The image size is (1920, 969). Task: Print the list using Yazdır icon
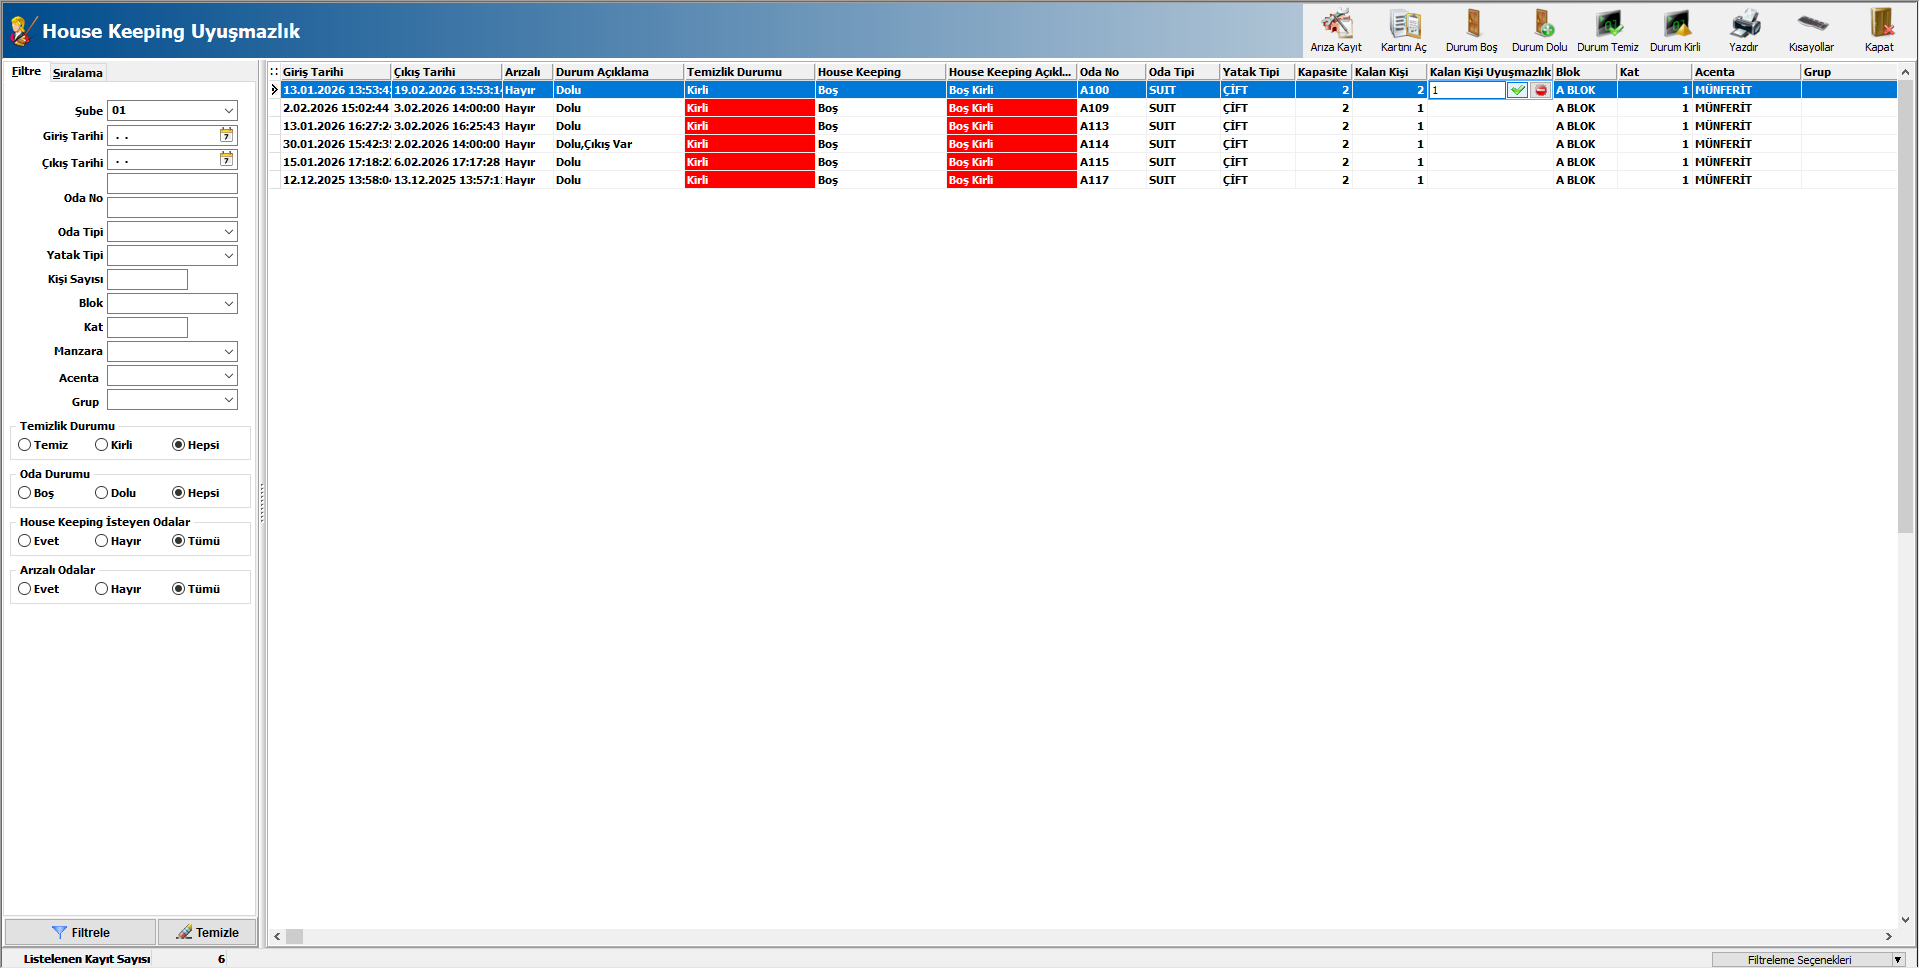tap(1744, 29)
